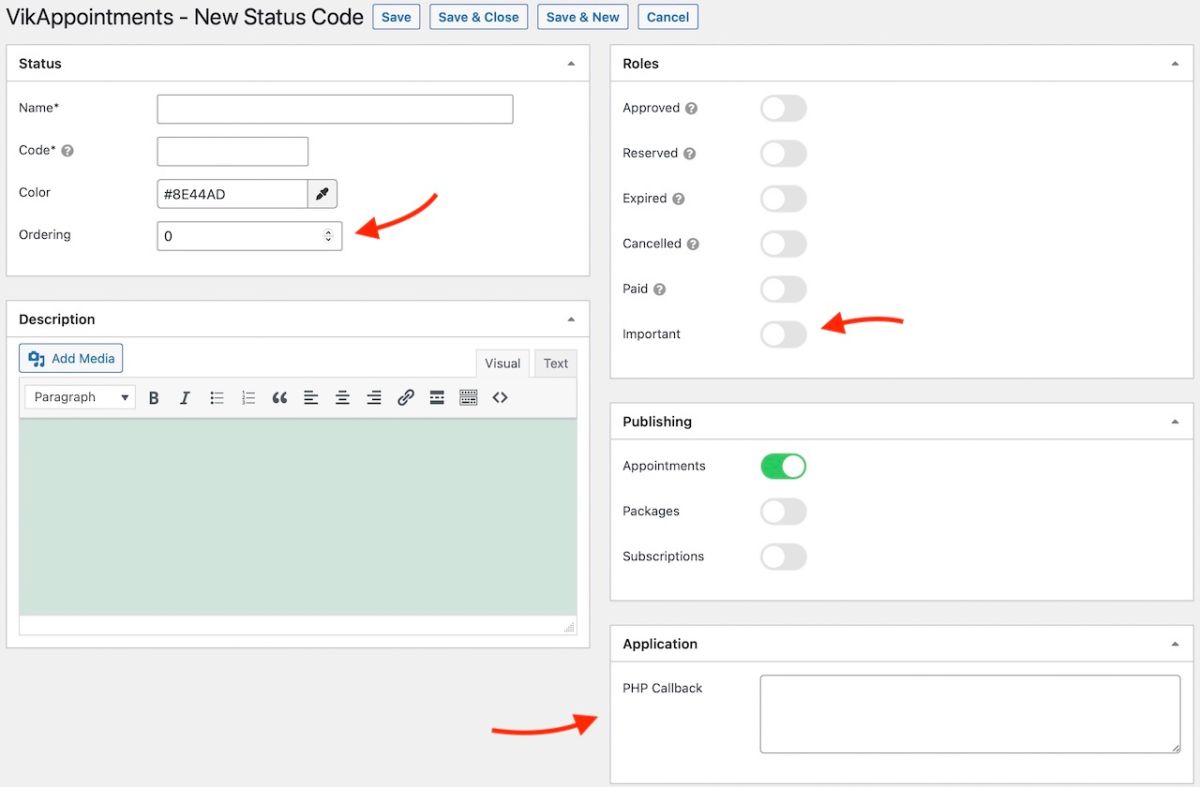Viewport: 1200px width, 787px height.
Task: Align text left in the editor
Action: click(311, 398)
